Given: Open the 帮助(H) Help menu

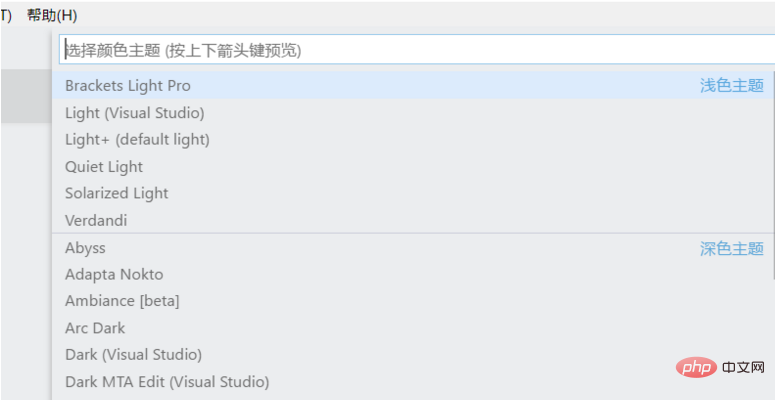Looking at the screenshot, I should coord(52,15).
